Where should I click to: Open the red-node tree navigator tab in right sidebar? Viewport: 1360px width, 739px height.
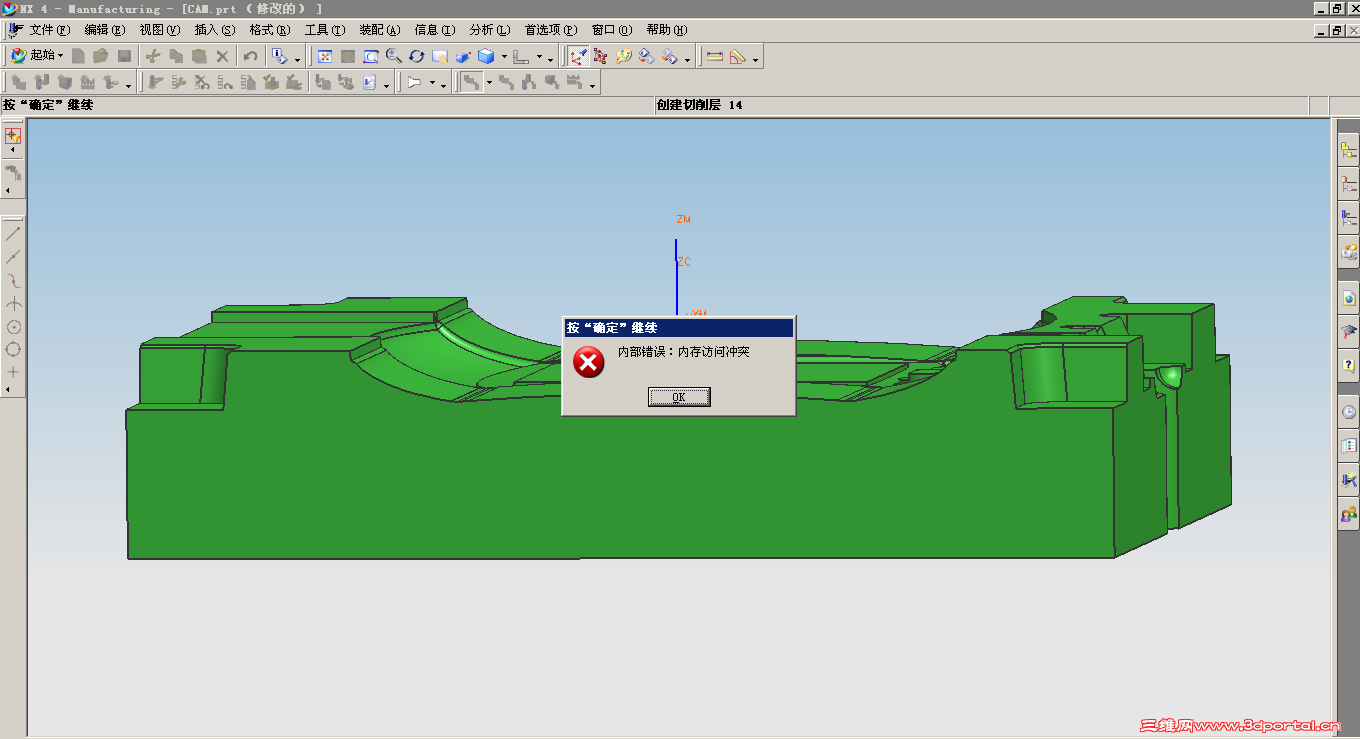tap(1349, 184)
